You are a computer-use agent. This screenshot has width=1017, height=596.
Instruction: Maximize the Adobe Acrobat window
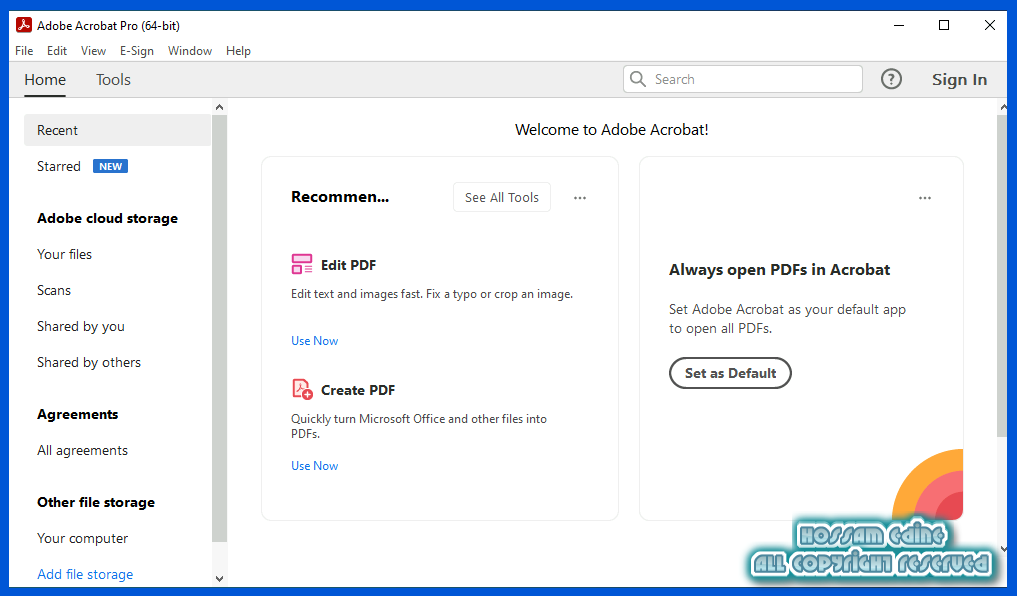pos(944,25)
